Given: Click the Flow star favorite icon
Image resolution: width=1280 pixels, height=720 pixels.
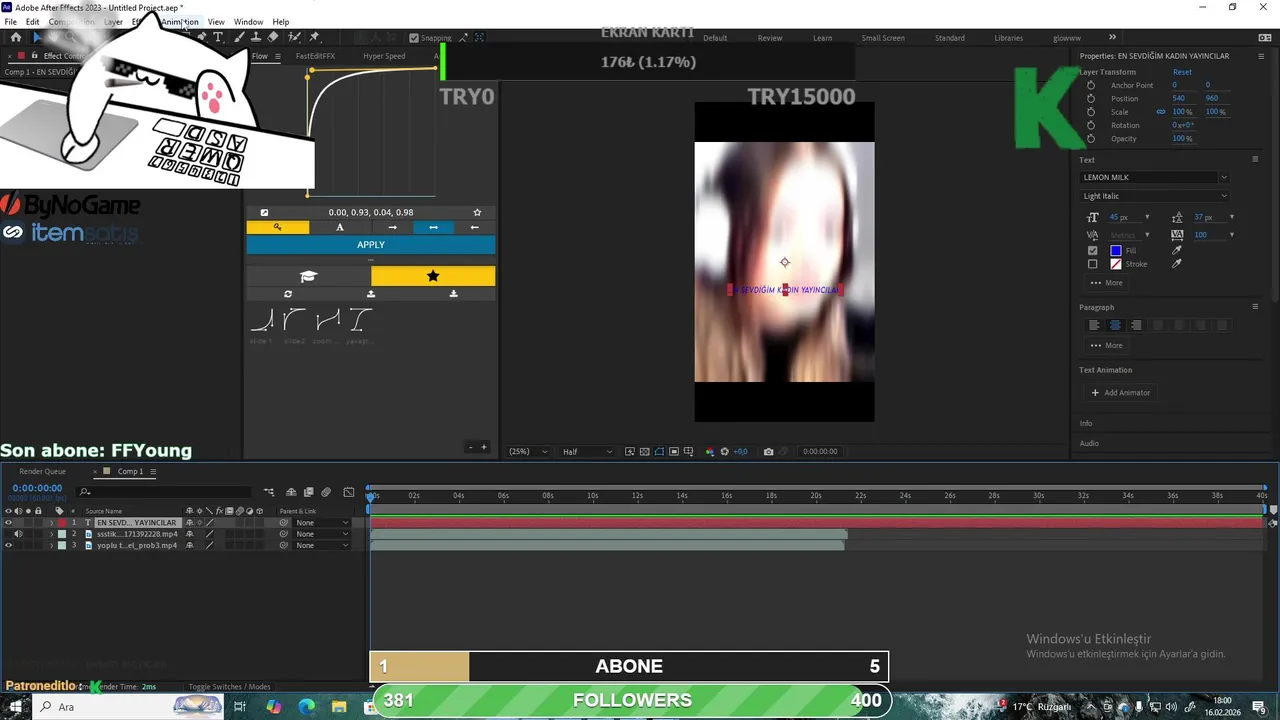Looking at the screenshot, I should point(477,212).
